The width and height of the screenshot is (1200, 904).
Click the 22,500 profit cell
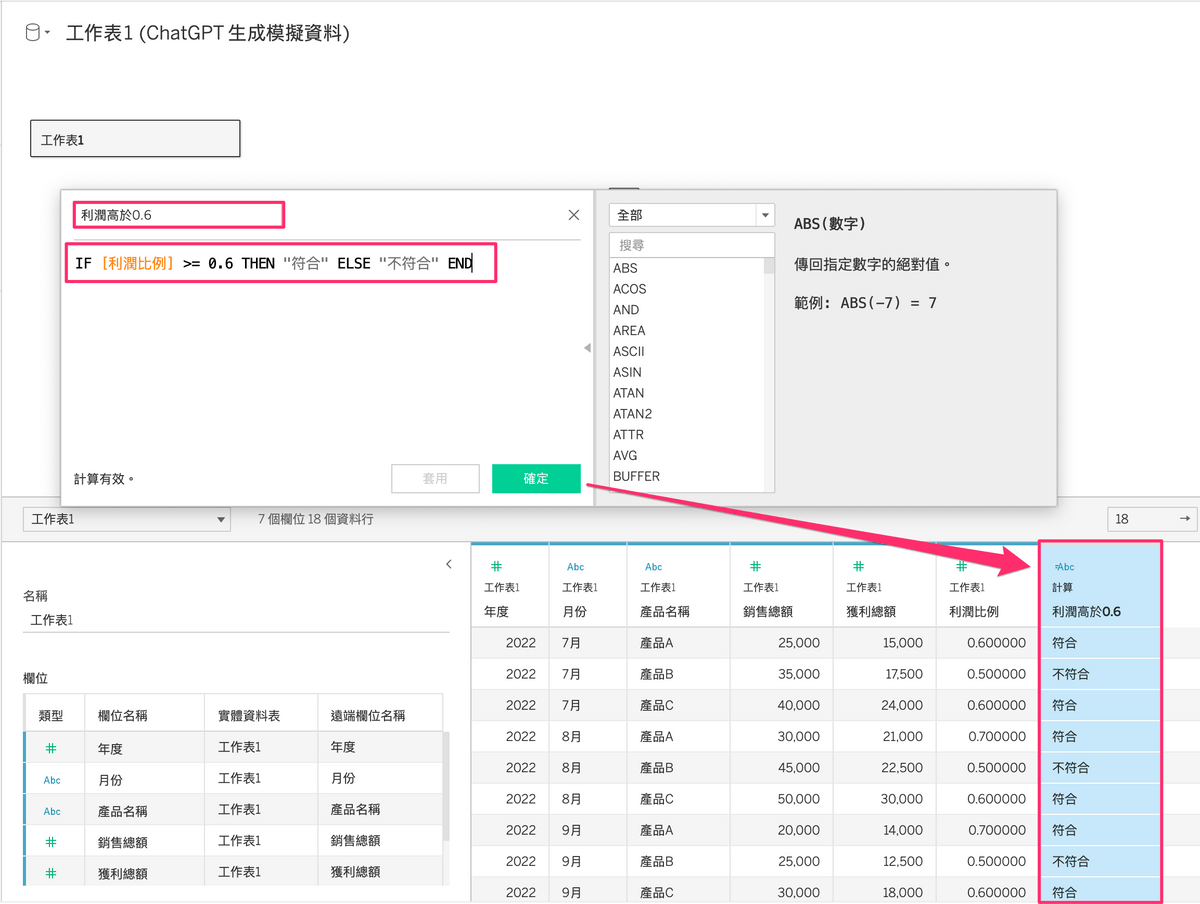884,767
